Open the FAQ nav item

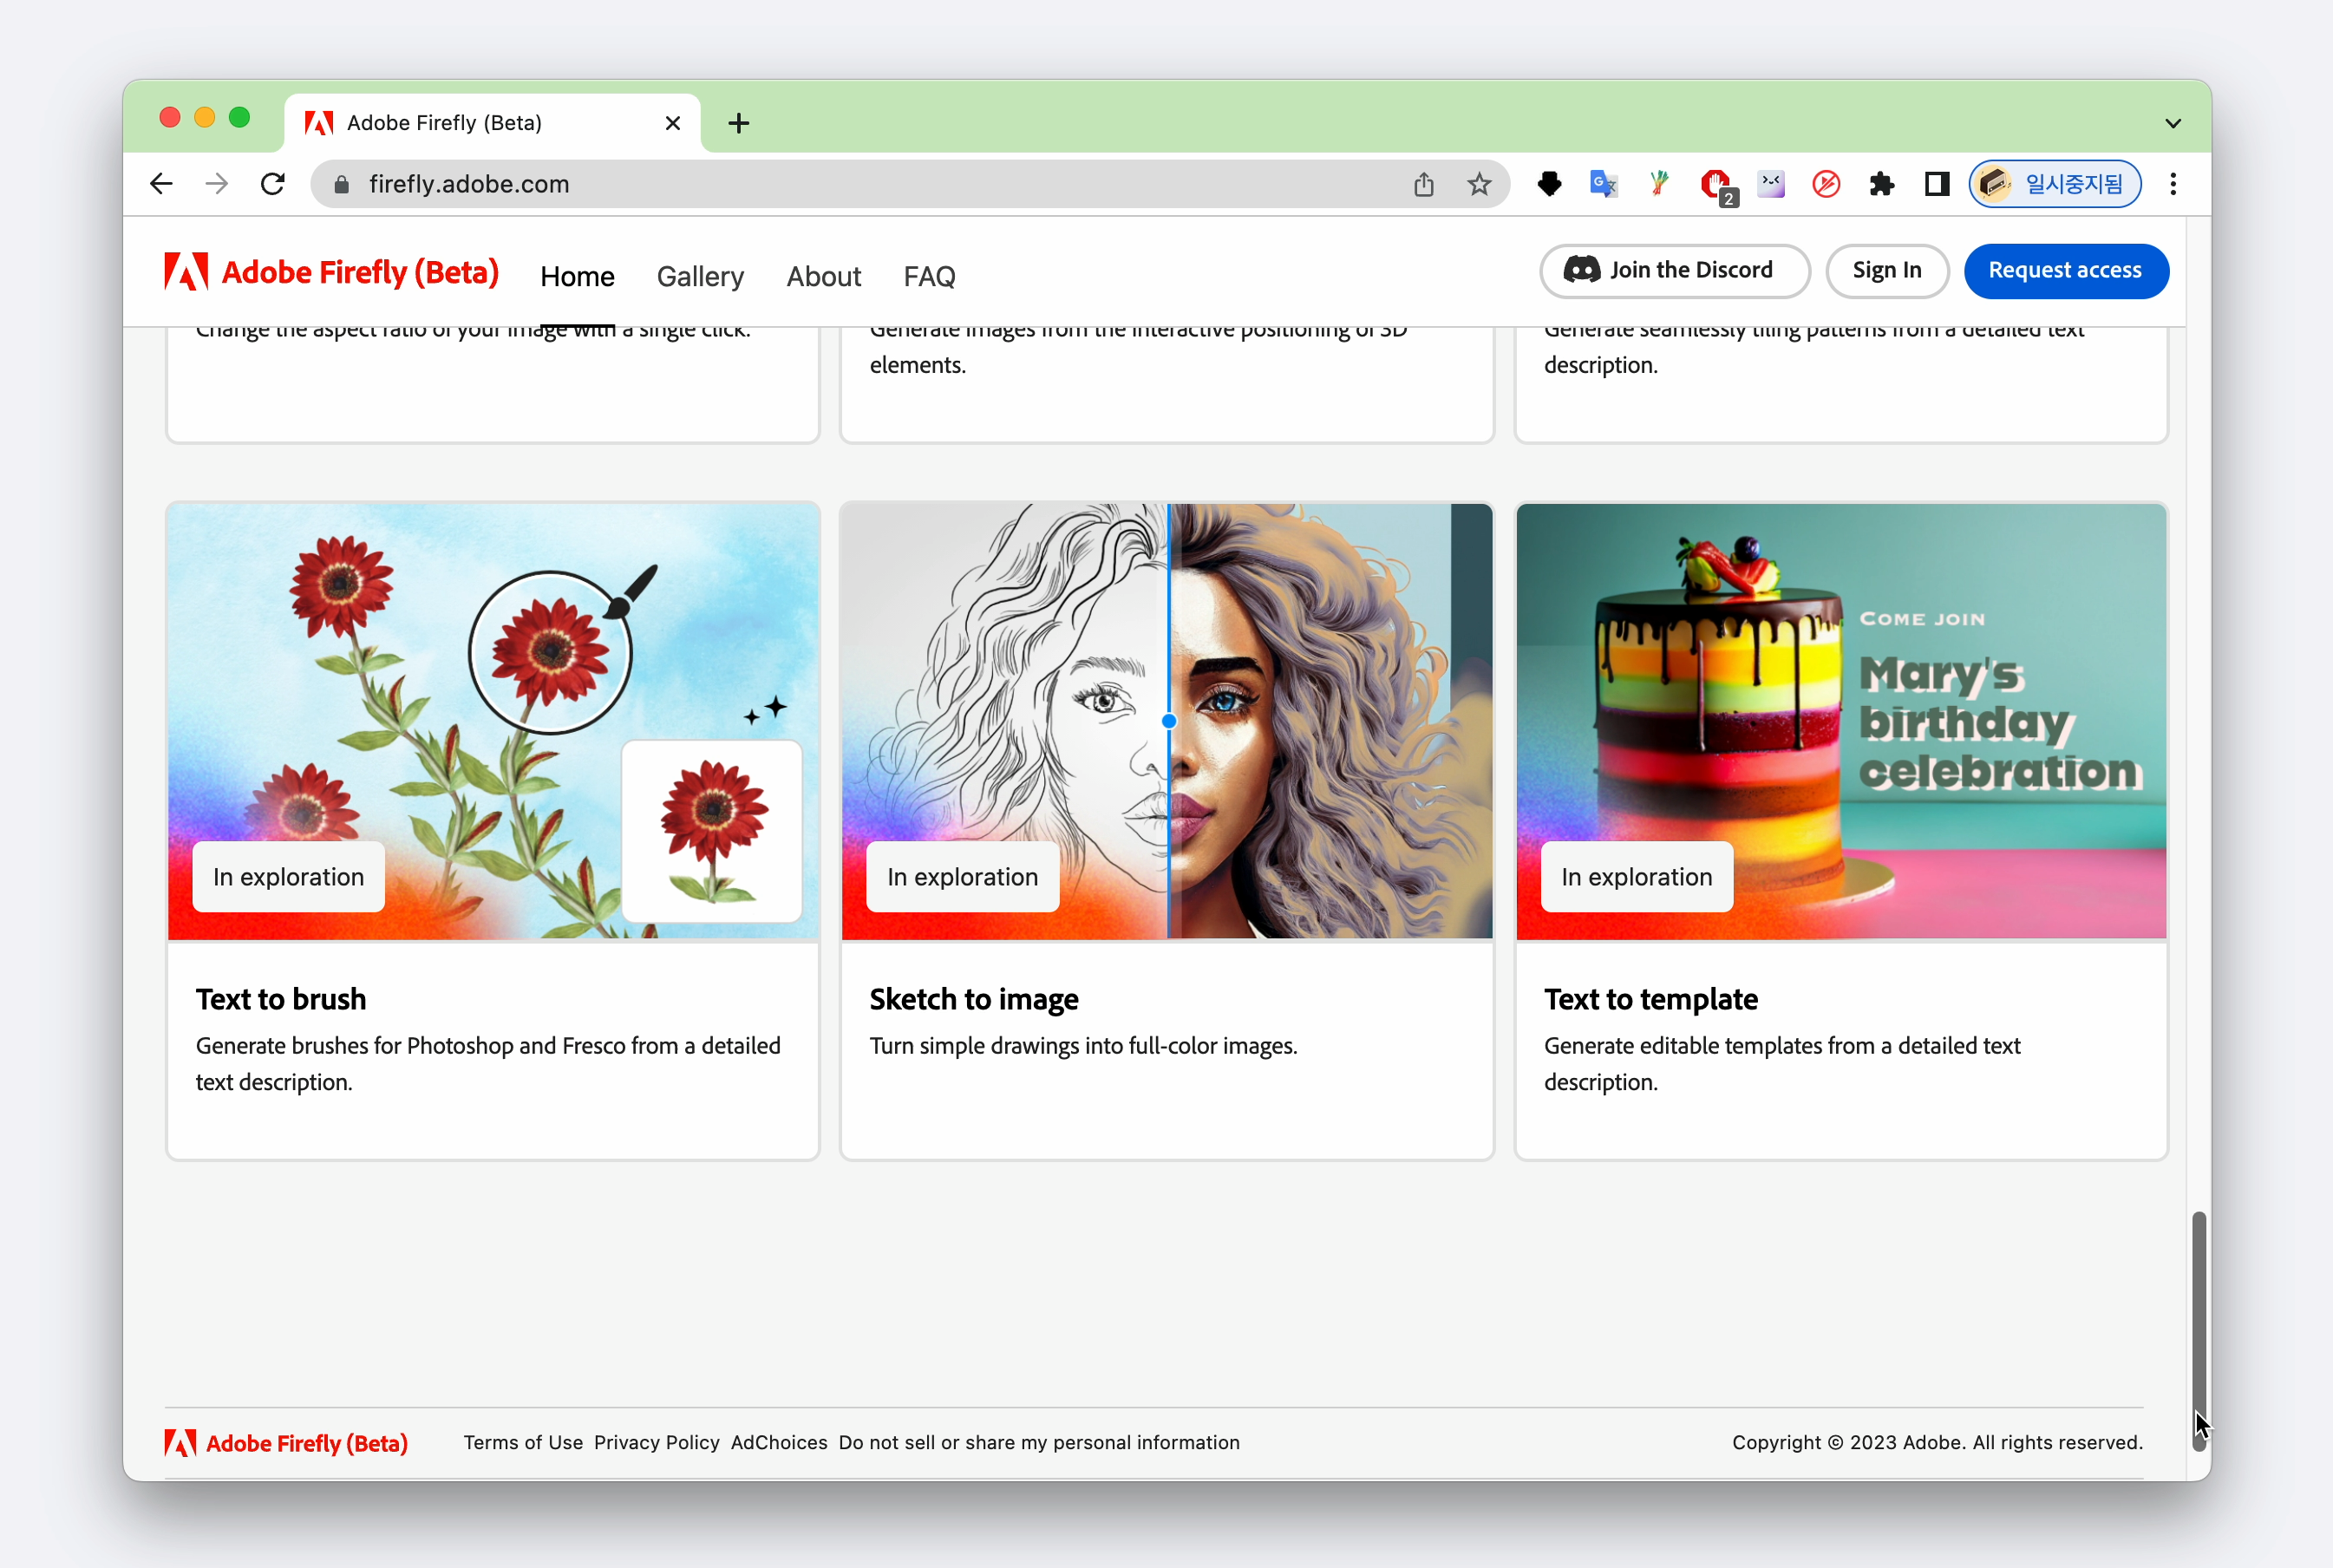pyautogui.click(x=929, y=277)
